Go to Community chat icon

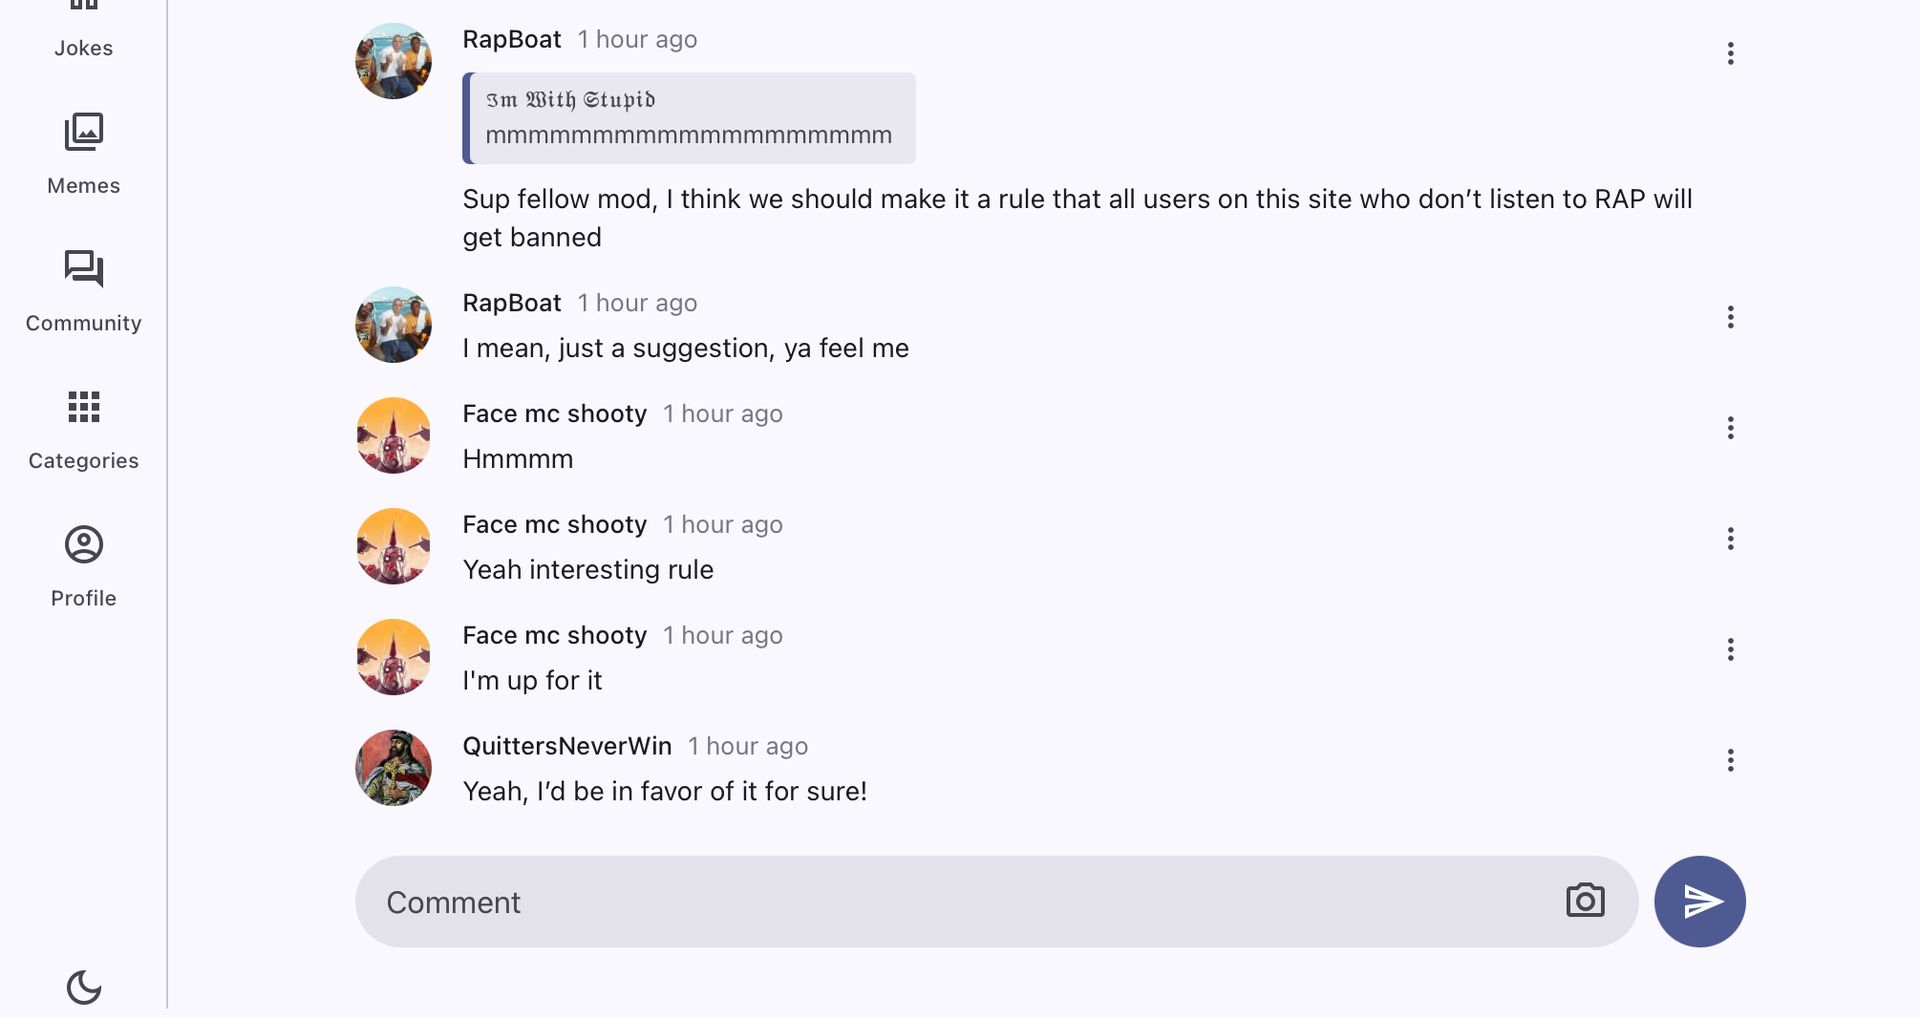point(84,269)
